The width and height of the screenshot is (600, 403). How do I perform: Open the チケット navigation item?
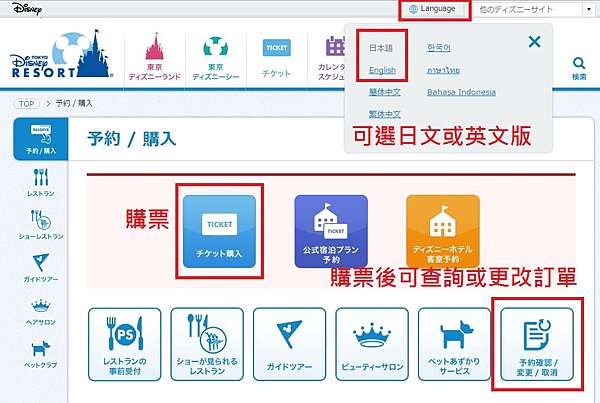click(x=276, y=58)
